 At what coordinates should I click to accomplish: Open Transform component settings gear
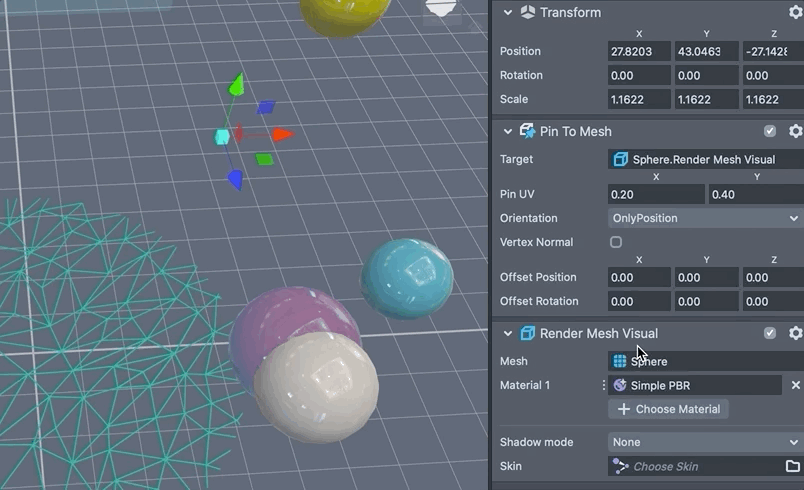795,12
